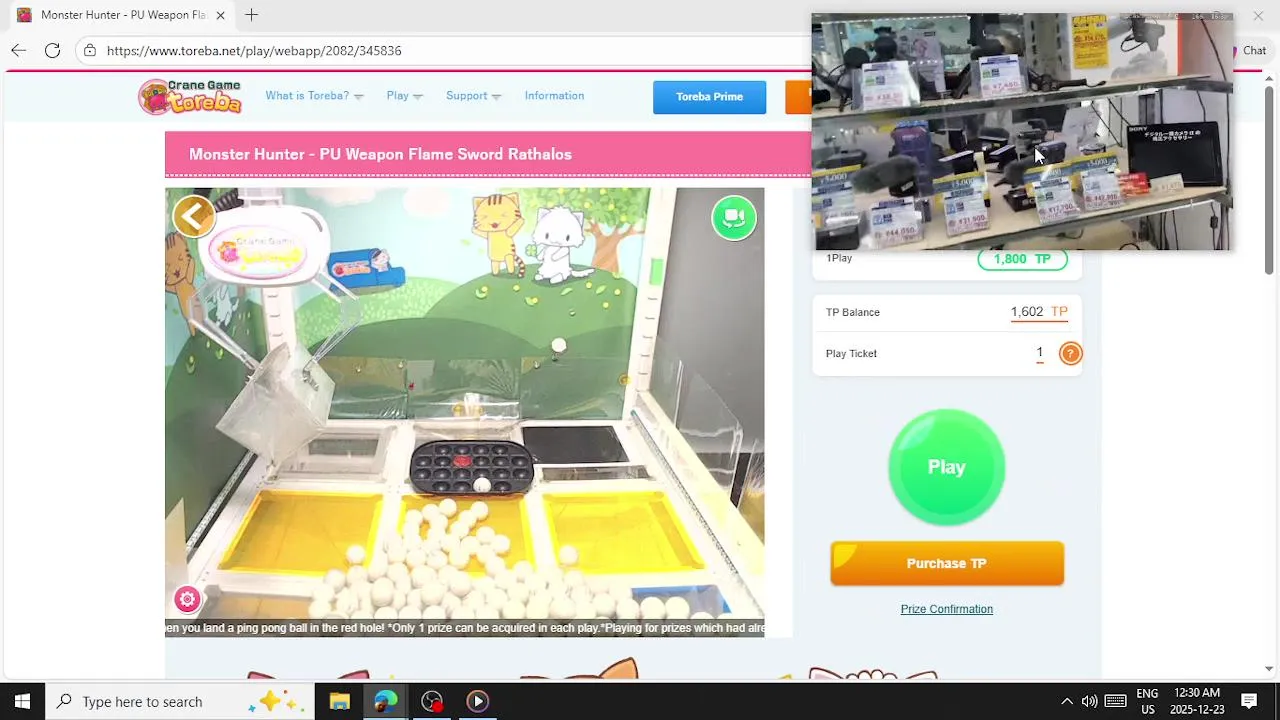The height and width of the screenshot is (720, 1280).
Task: Close the Monster Hunter browser tab
Action: pyautogui.click(x=220, y=15)
